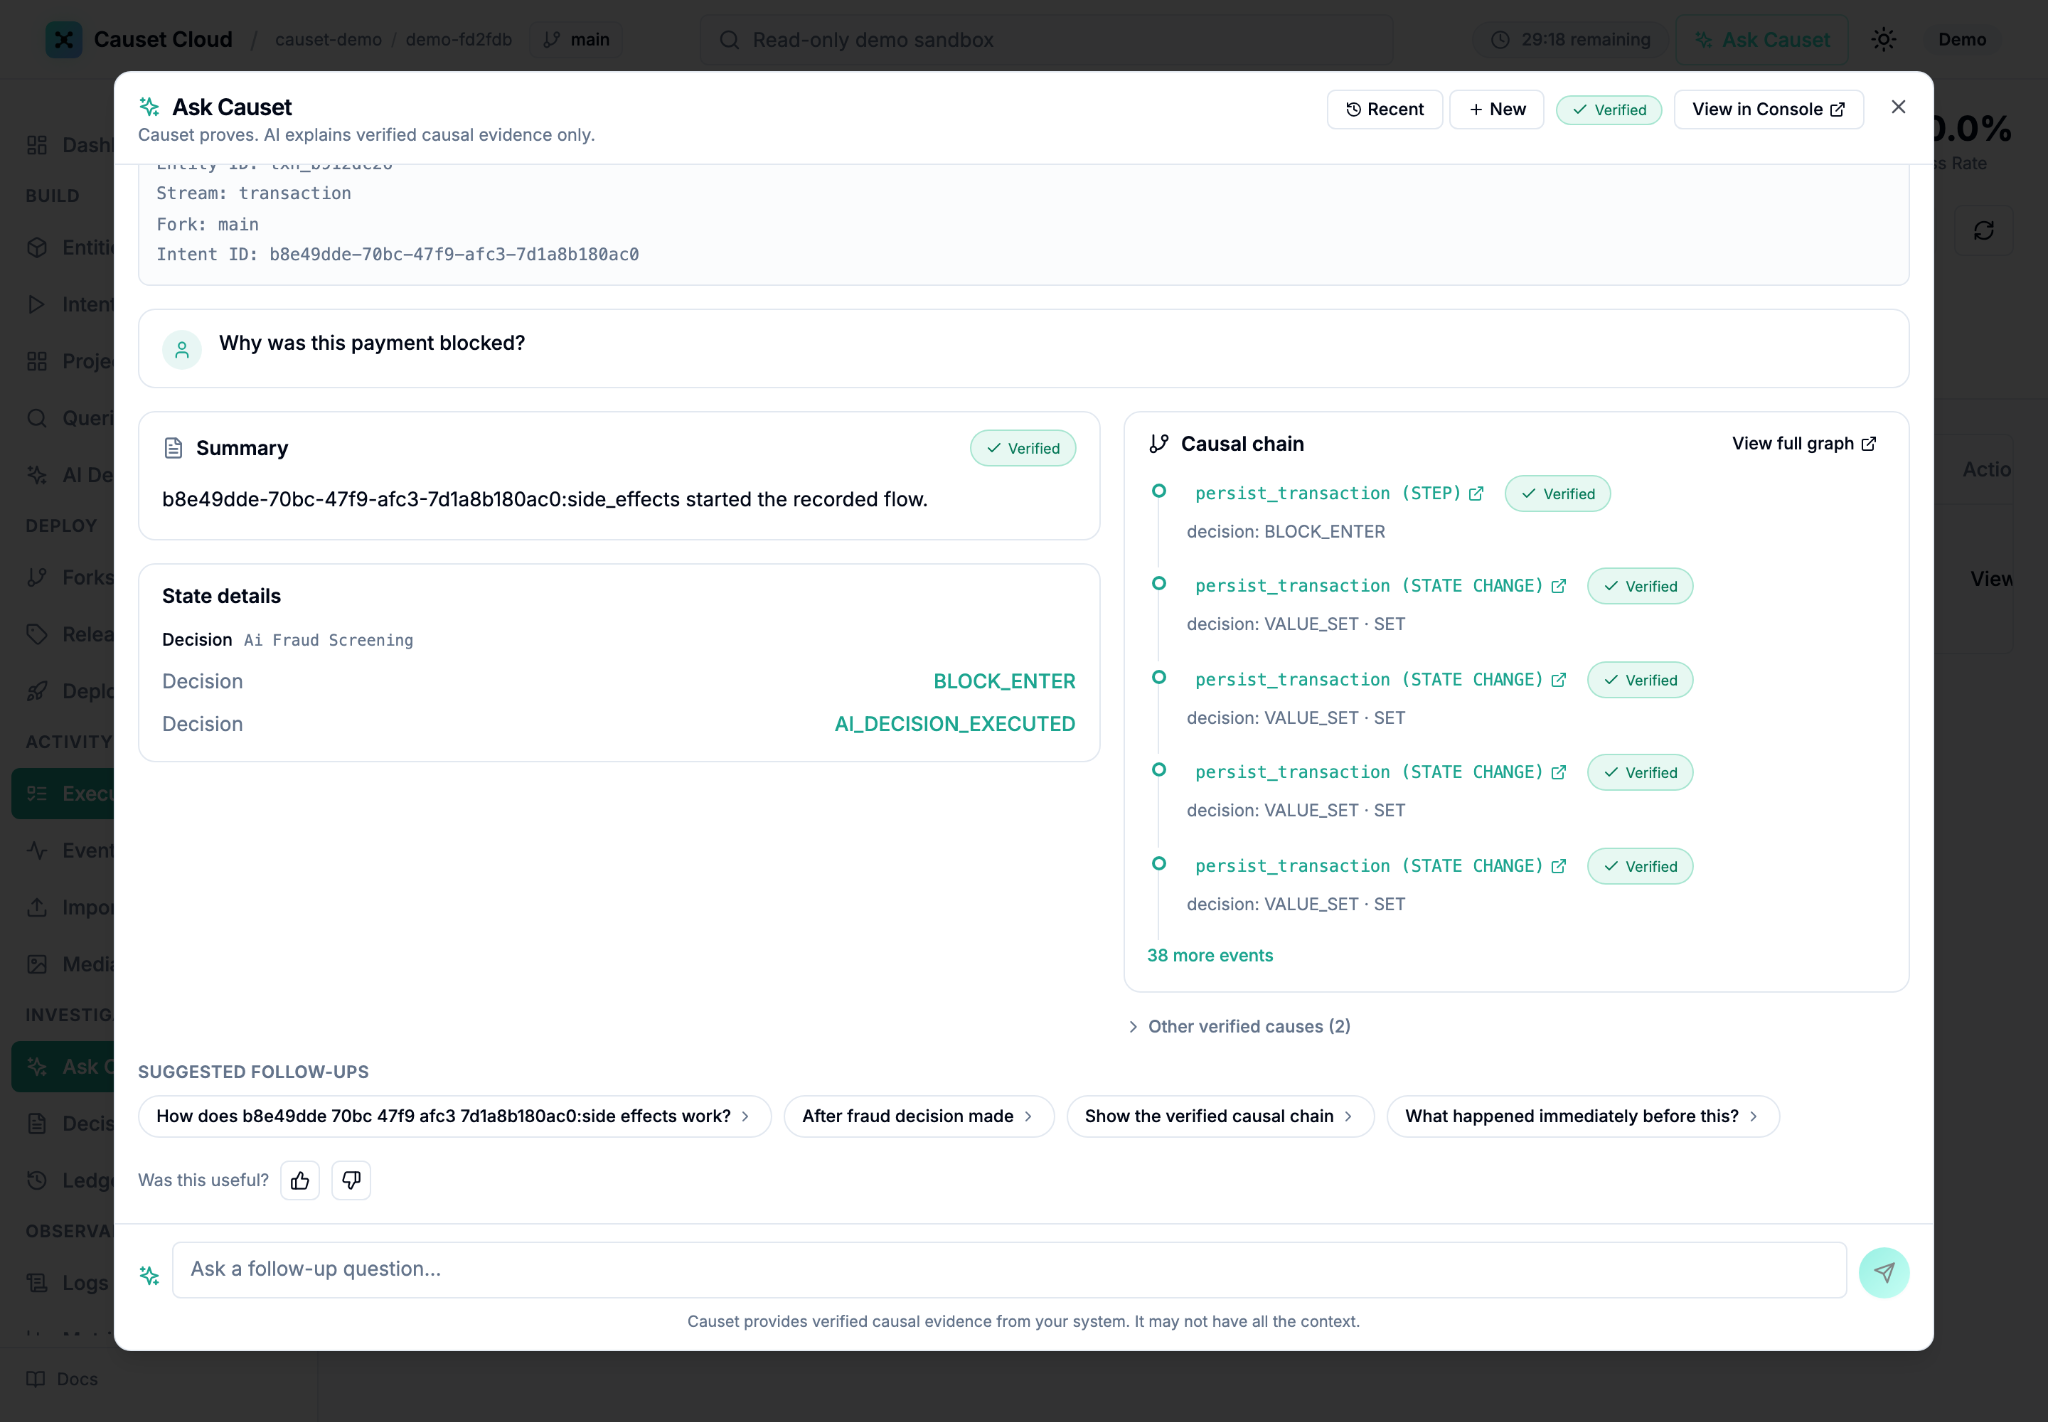Toggle the light/dark theme sun icon
The width and height of the screenshot is (2048, 1422).
coord(1884,40)
